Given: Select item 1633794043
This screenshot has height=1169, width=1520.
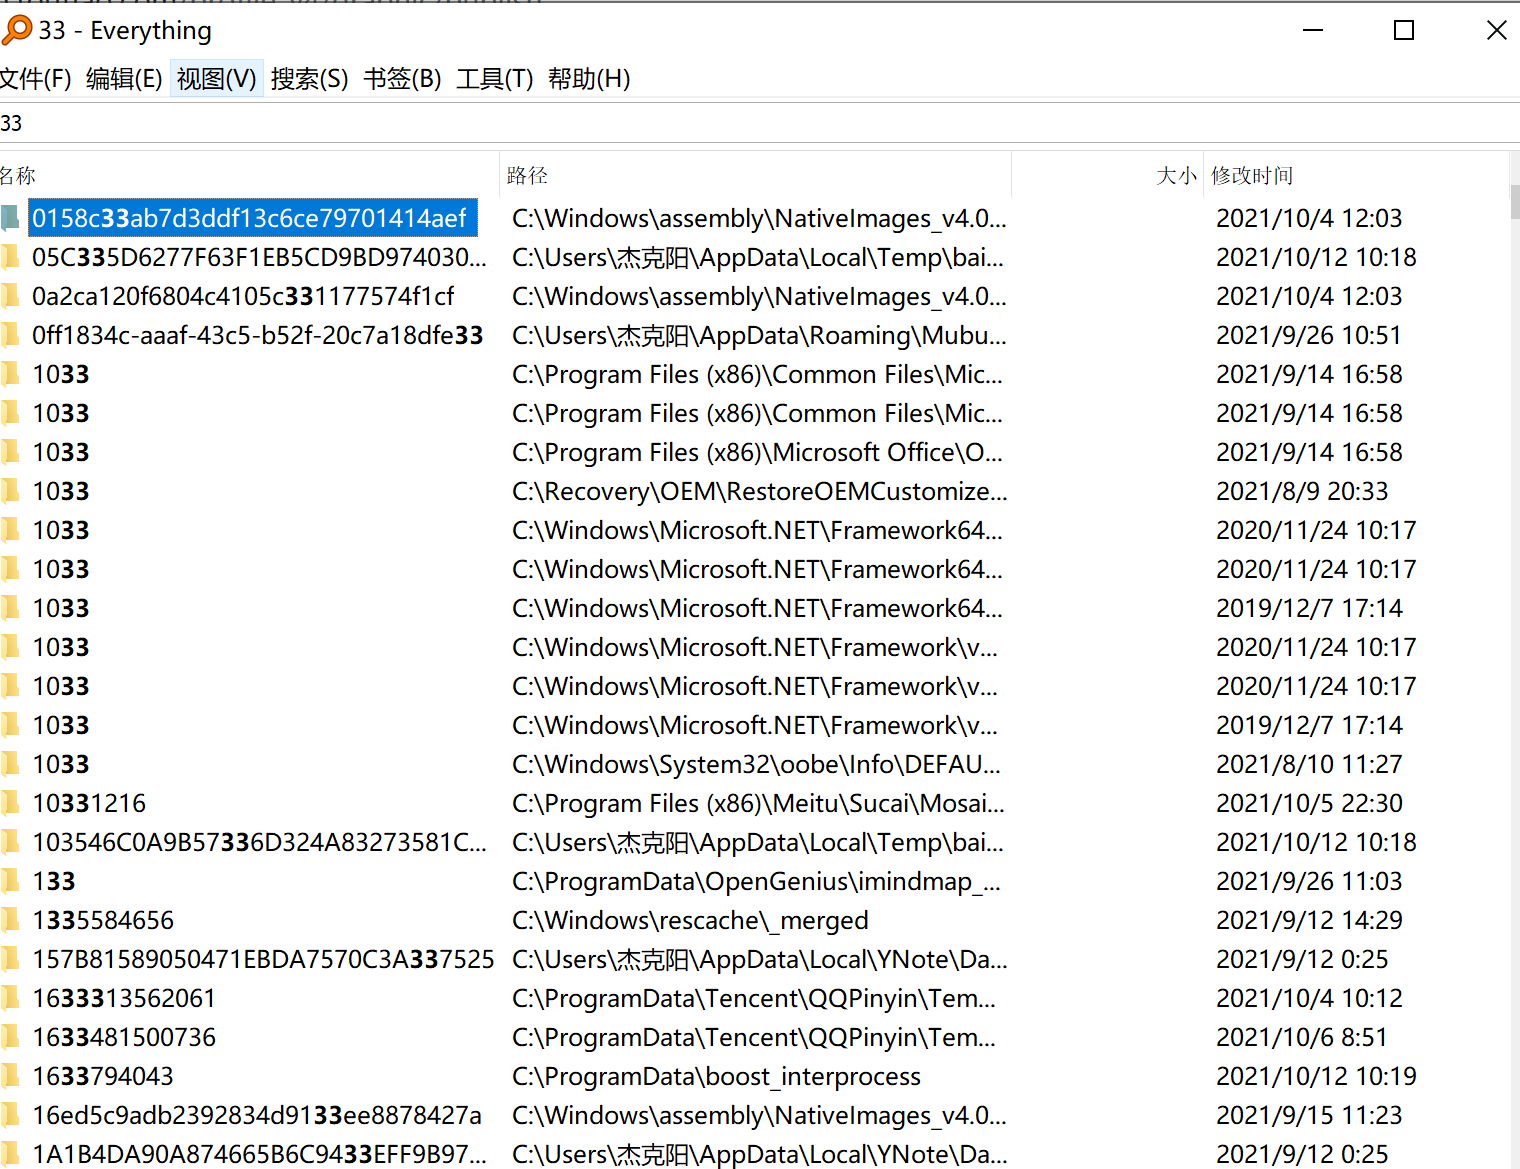Looking at the screenshot, I should coord(103,1076).
